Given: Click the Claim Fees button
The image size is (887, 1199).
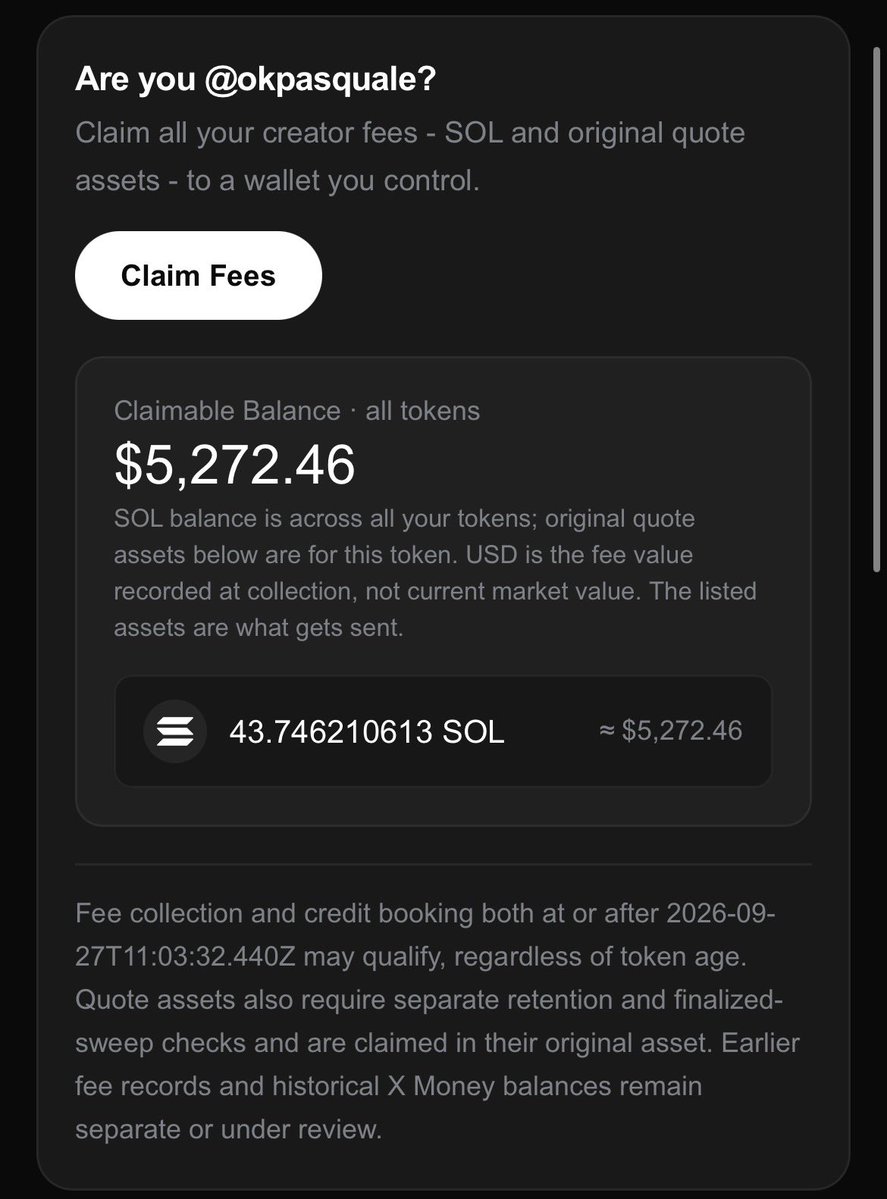Looking at the screenshot, I should (198, 275).
